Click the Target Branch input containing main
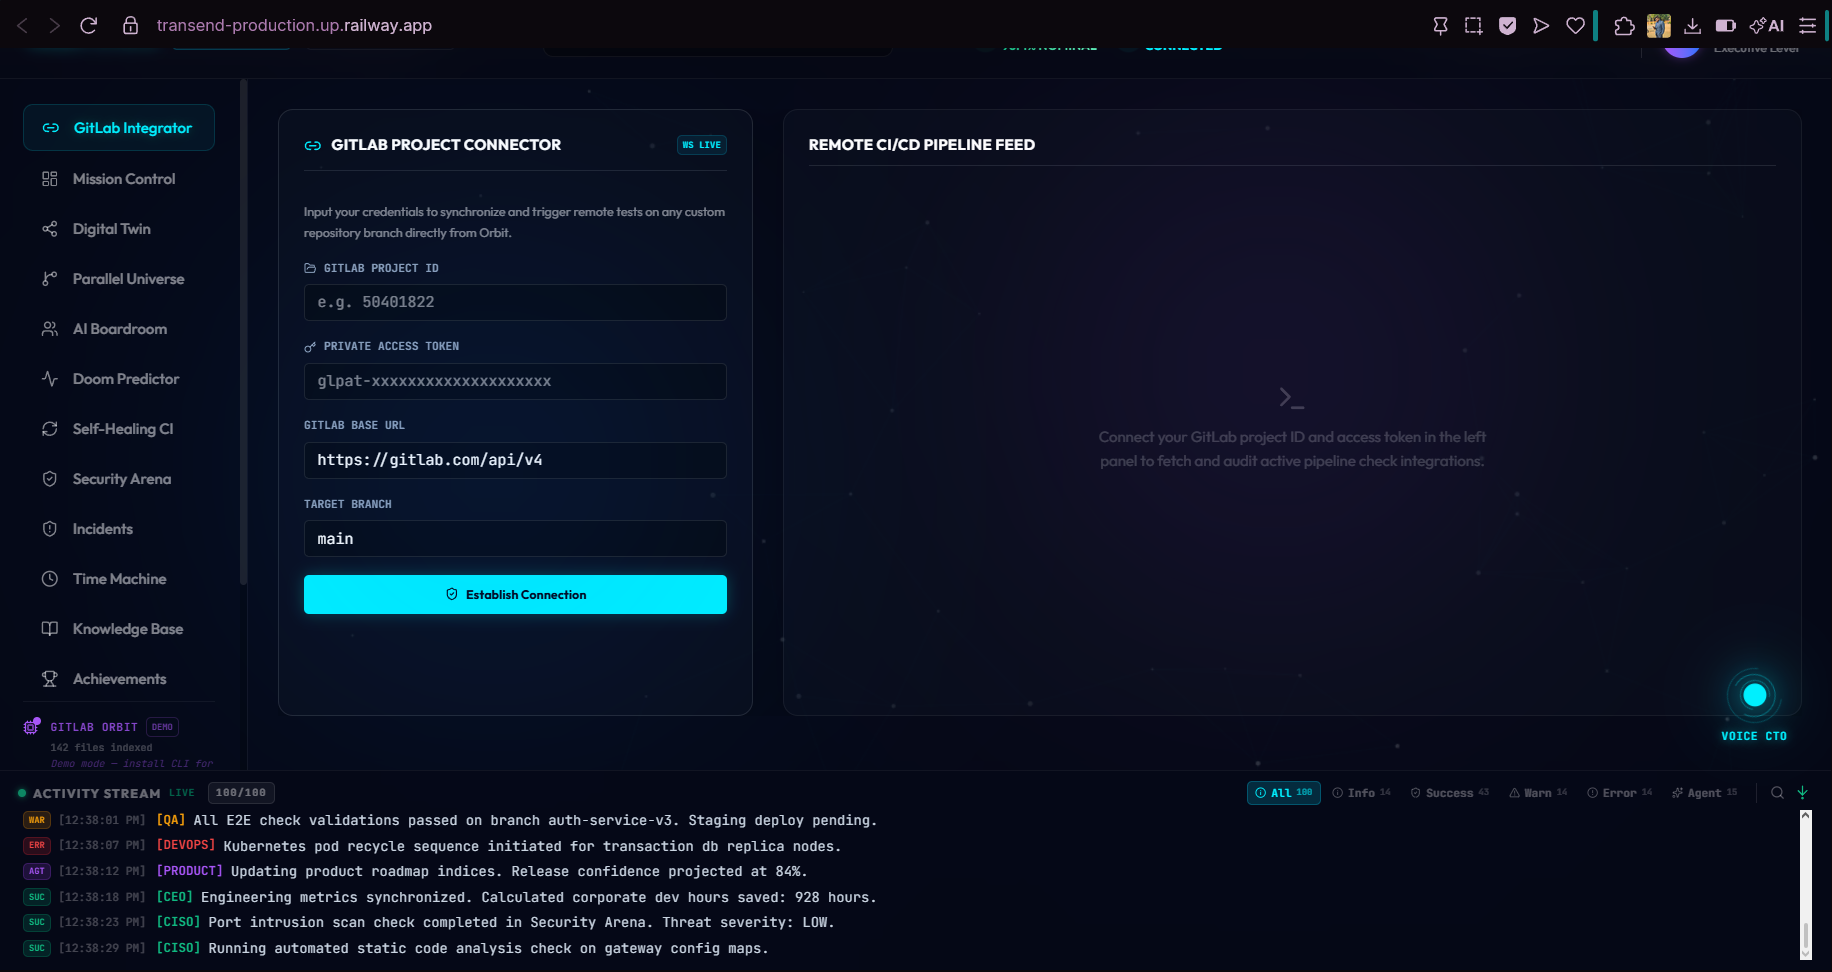Viewport: 1832px width, 972px height. tap(515, 539)
